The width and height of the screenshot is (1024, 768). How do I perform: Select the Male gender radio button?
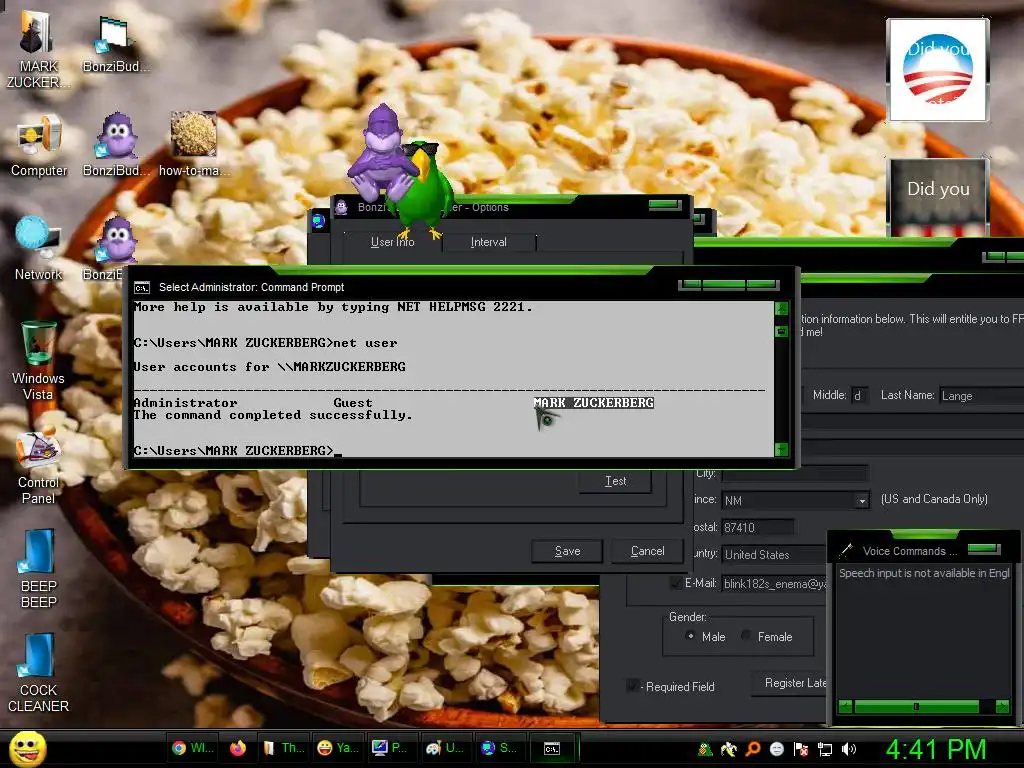pyautogui.click(x=690, y=636)
